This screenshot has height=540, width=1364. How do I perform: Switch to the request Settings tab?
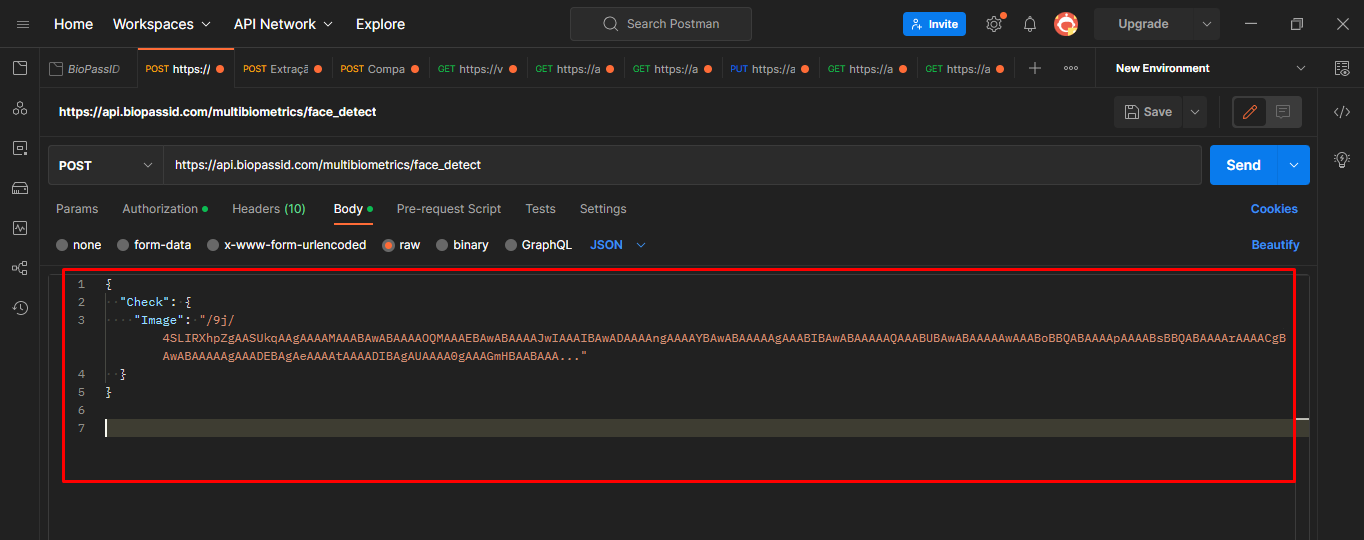(603, 209)
